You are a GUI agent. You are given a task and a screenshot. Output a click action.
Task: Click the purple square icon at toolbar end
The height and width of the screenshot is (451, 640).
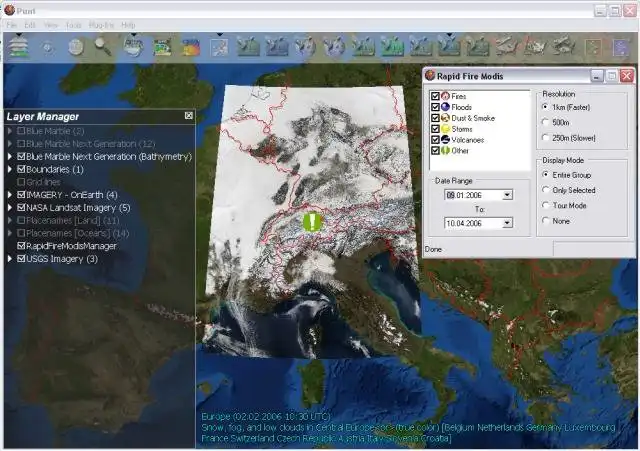pyautogui.click(x=620, y=47)
